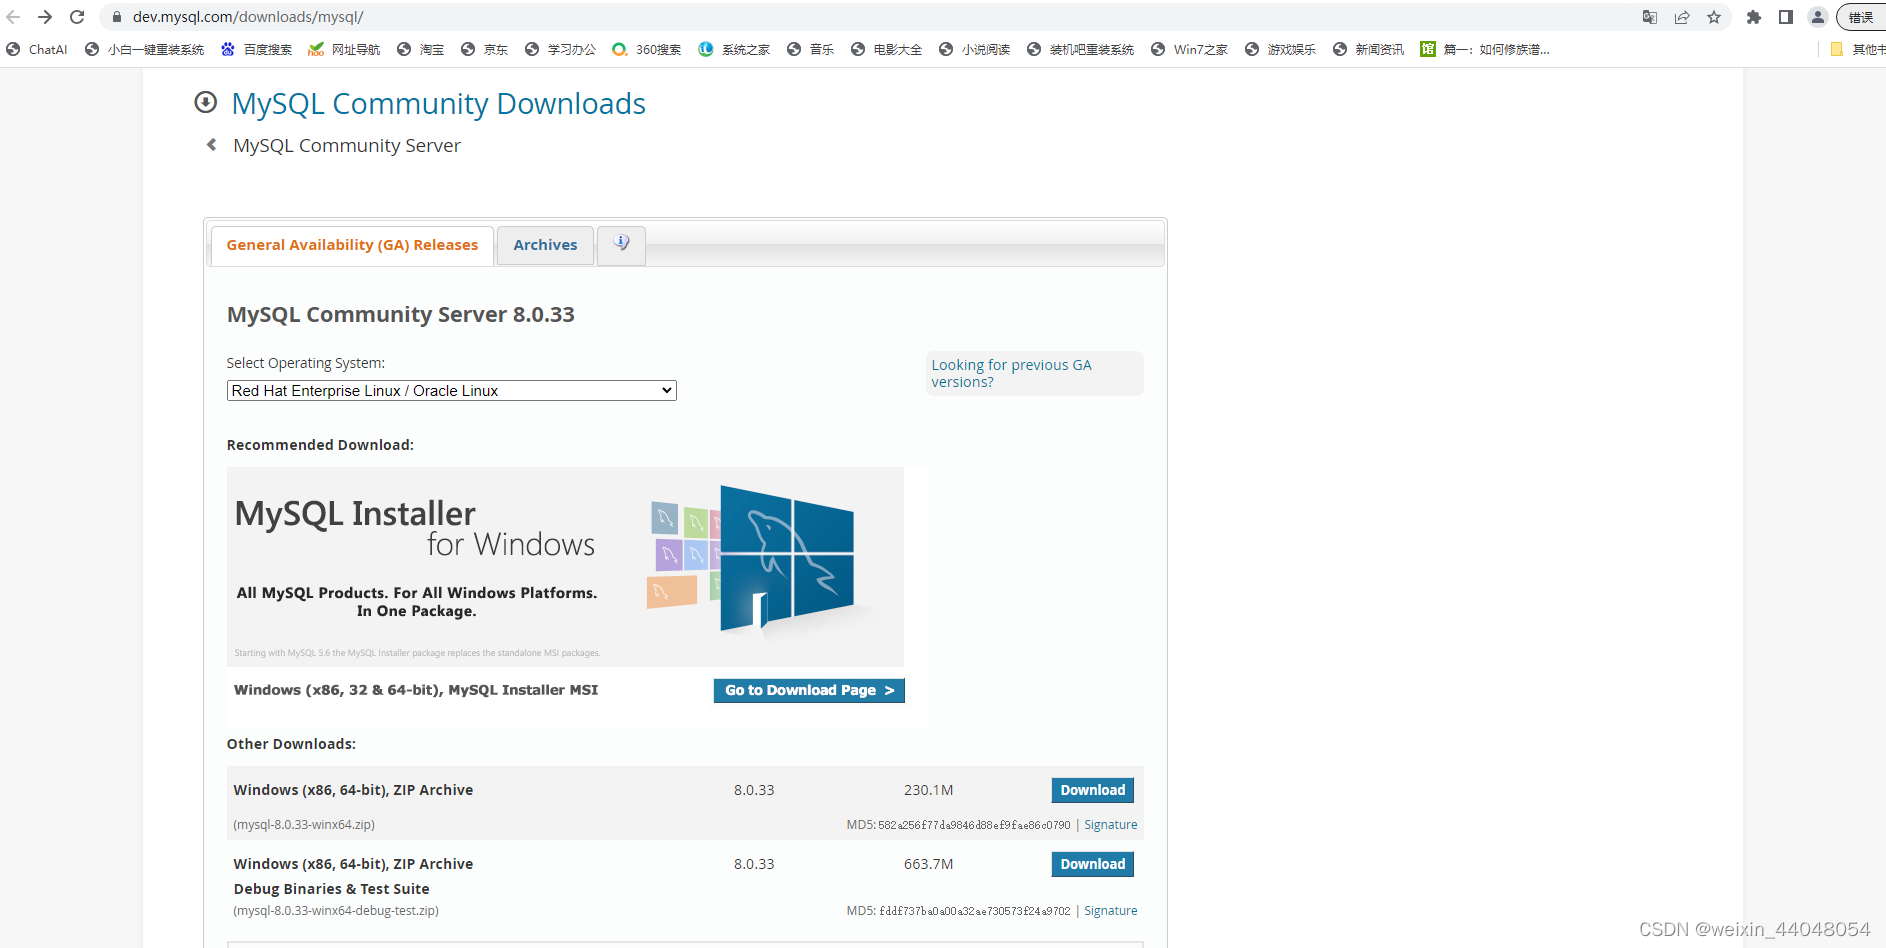Open Signature link for winx64-debug-test.zip
1886x948 pixels.
(x=1110, y=911)
